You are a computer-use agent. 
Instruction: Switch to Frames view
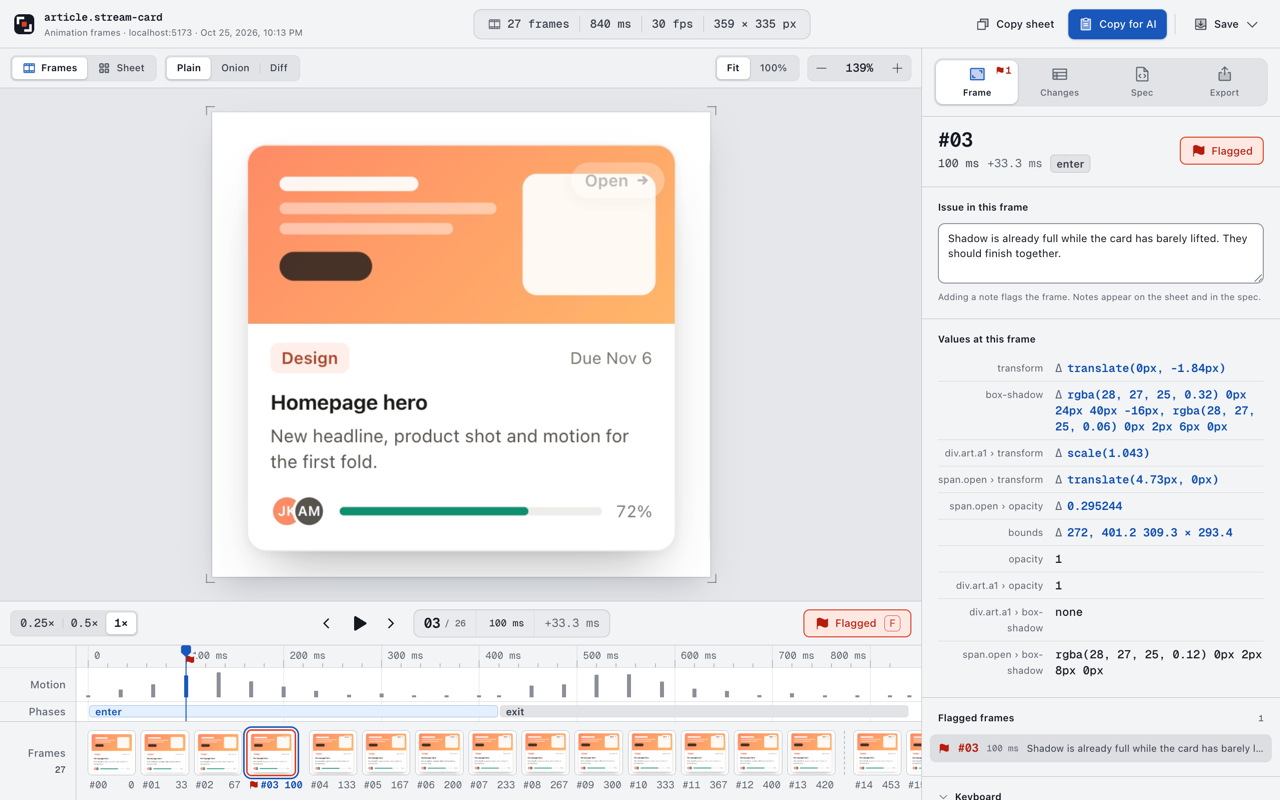pos(50,68)
